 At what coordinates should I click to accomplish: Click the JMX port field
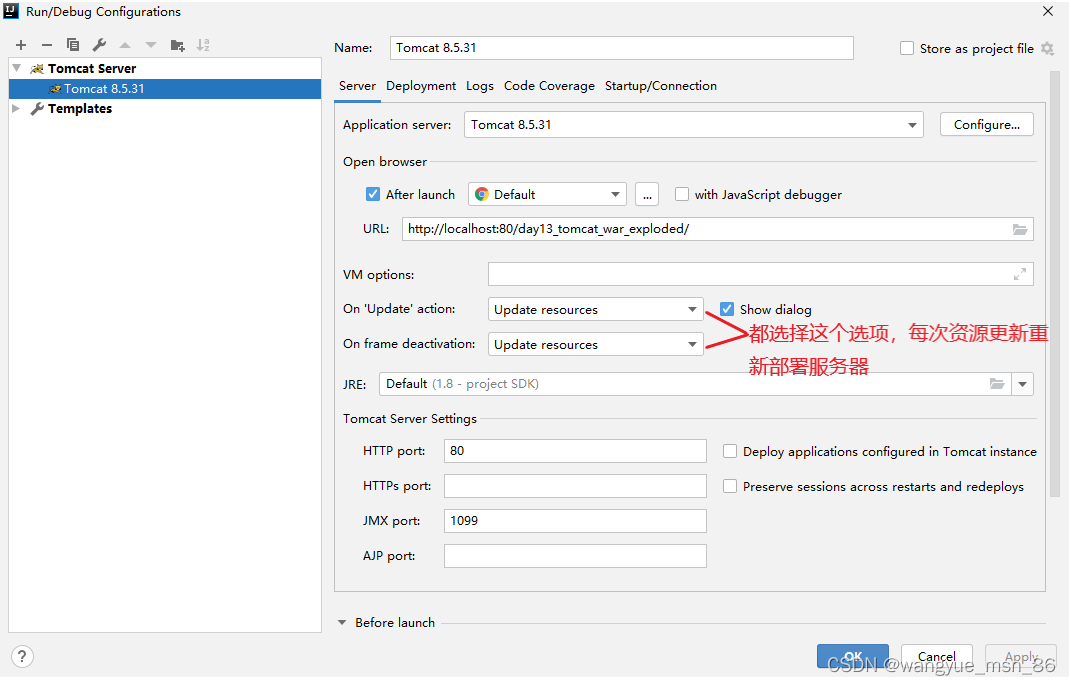click(x=575, y=521)
